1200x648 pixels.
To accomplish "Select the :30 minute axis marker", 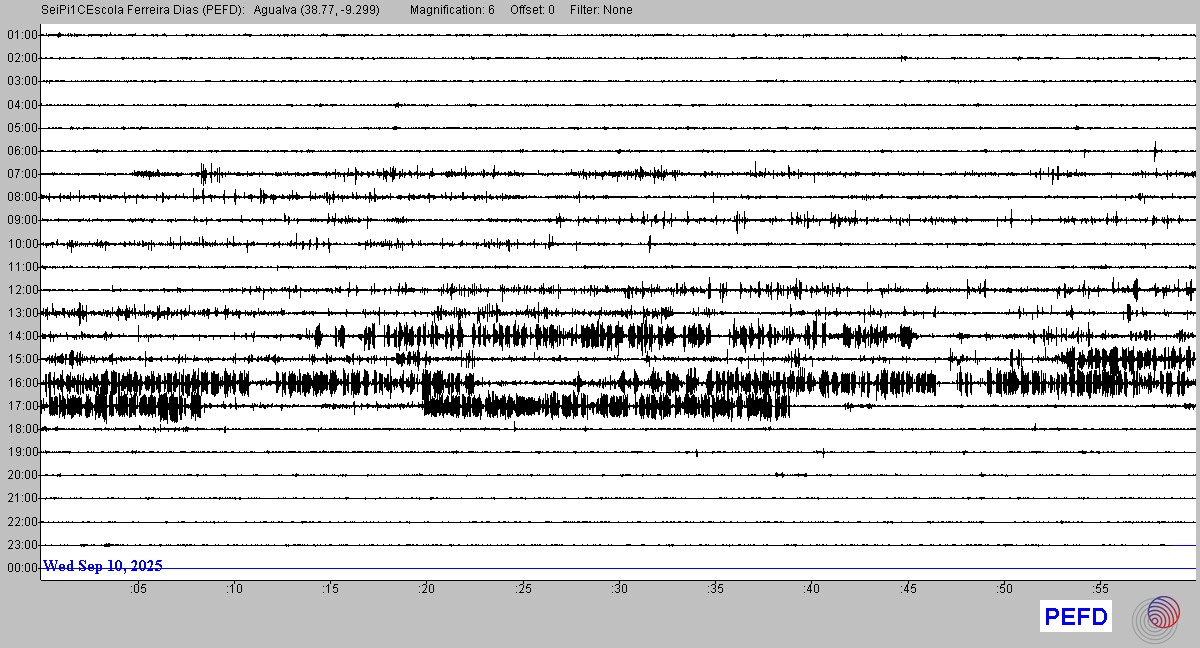I will tap(620, 590).
